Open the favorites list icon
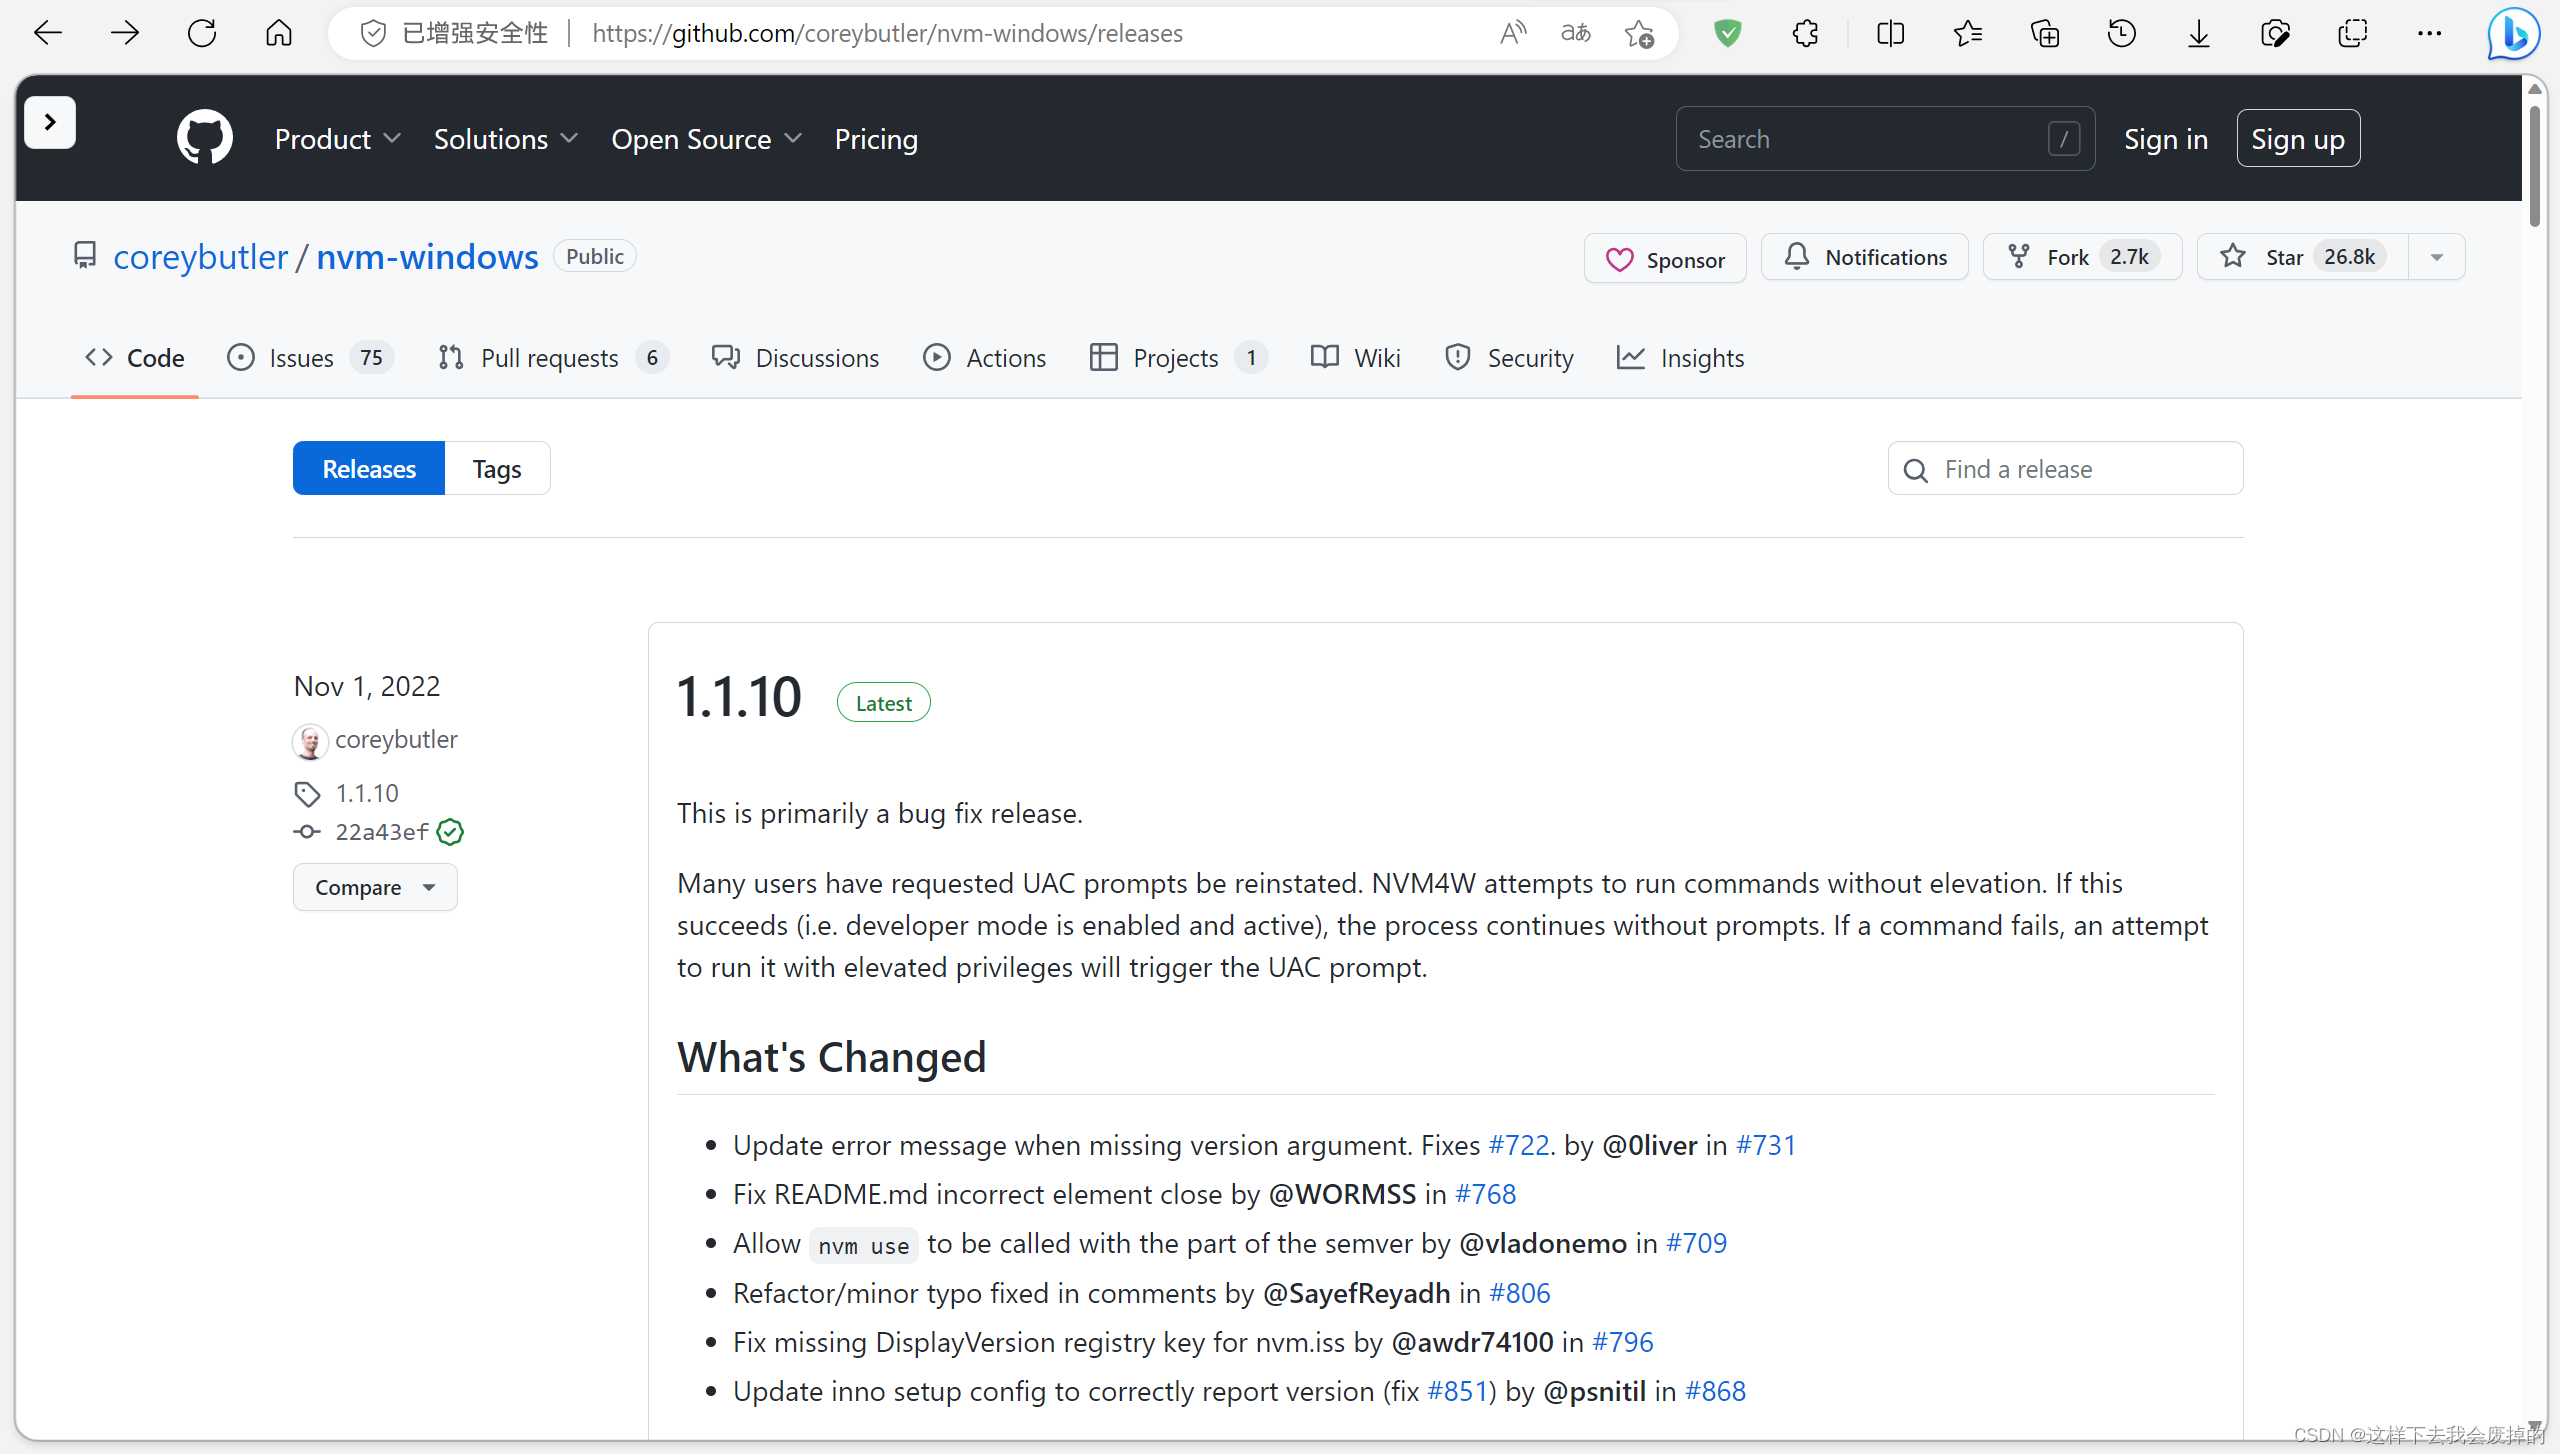This screenshot has width=2560, height=1454. pyautogui.click(x=1967, y=33)
